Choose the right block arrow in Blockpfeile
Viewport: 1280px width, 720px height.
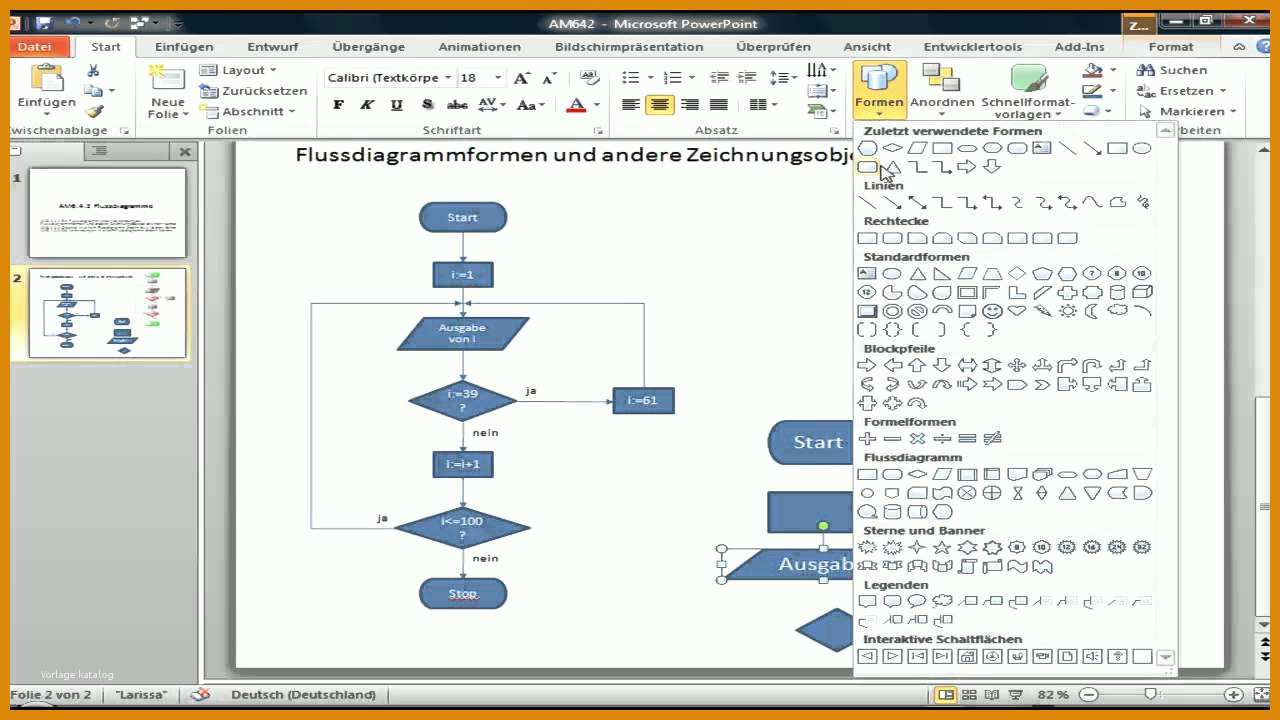point(867,365)
